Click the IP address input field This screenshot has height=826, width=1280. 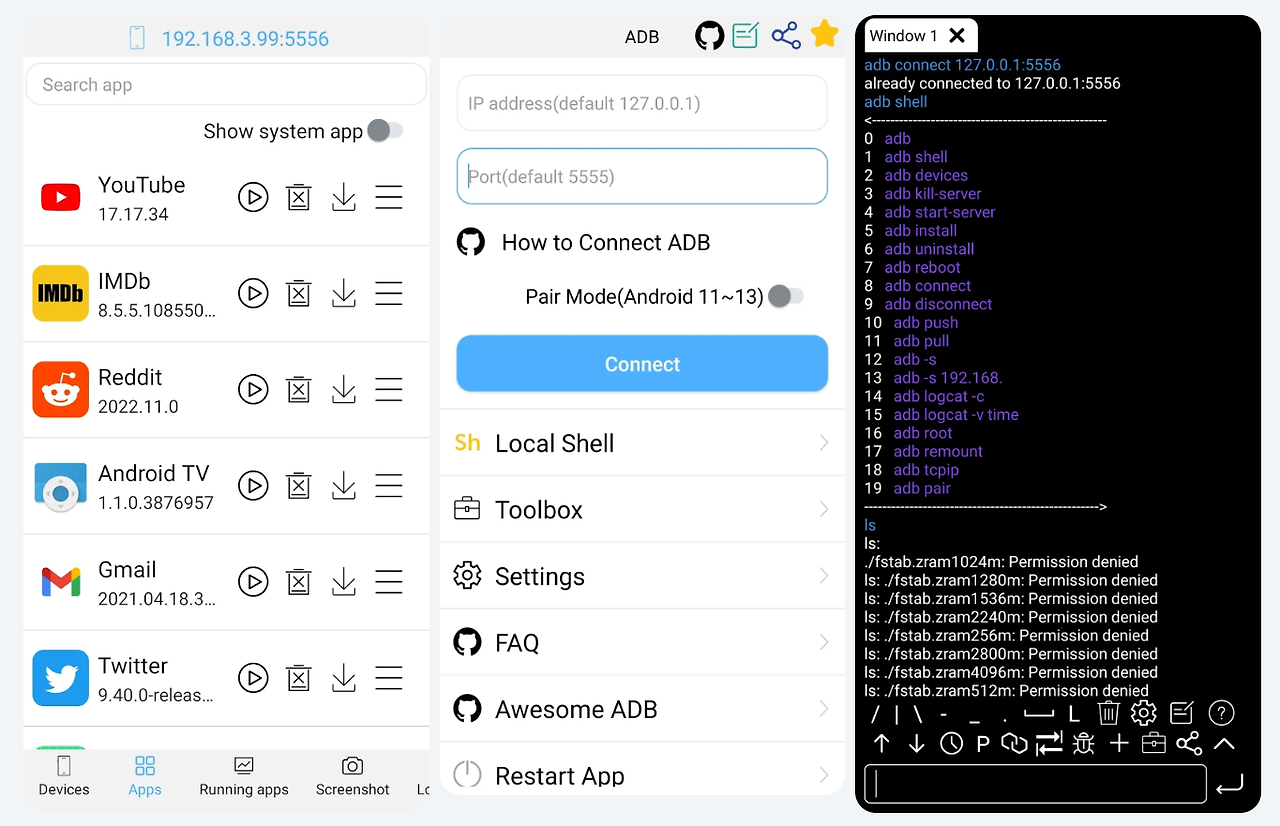tap(642, 103)
